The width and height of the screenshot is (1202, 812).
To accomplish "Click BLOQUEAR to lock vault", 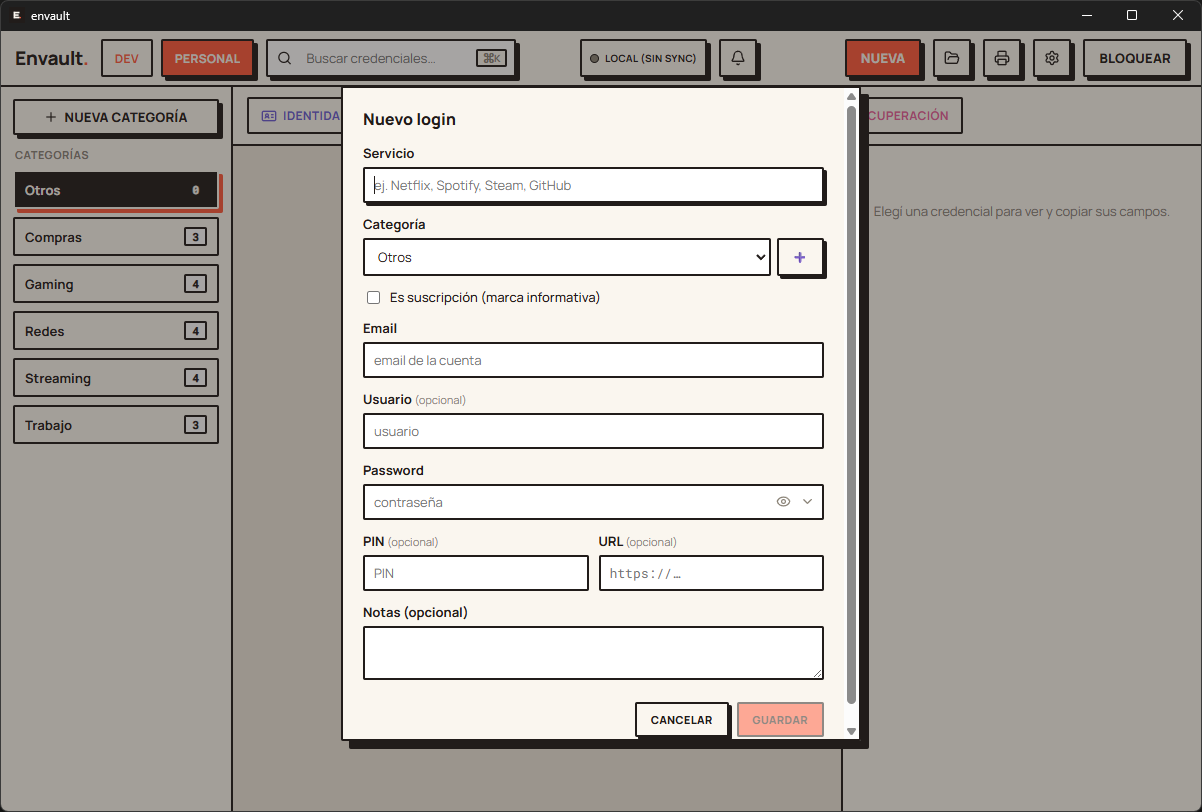I will (x=1134, y=58).
